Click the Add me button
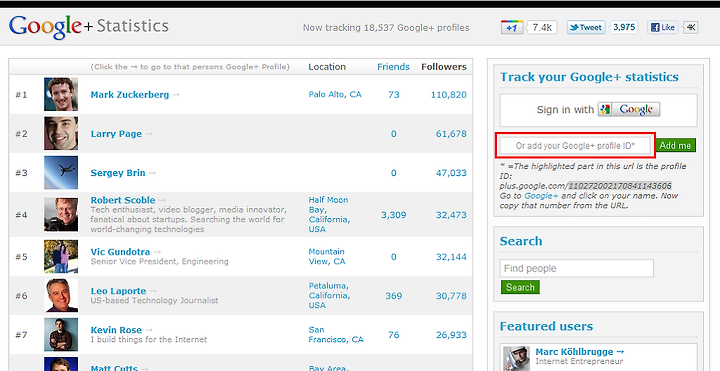Image resolution: width=720 pixels, height=371 pixels. 675,146
